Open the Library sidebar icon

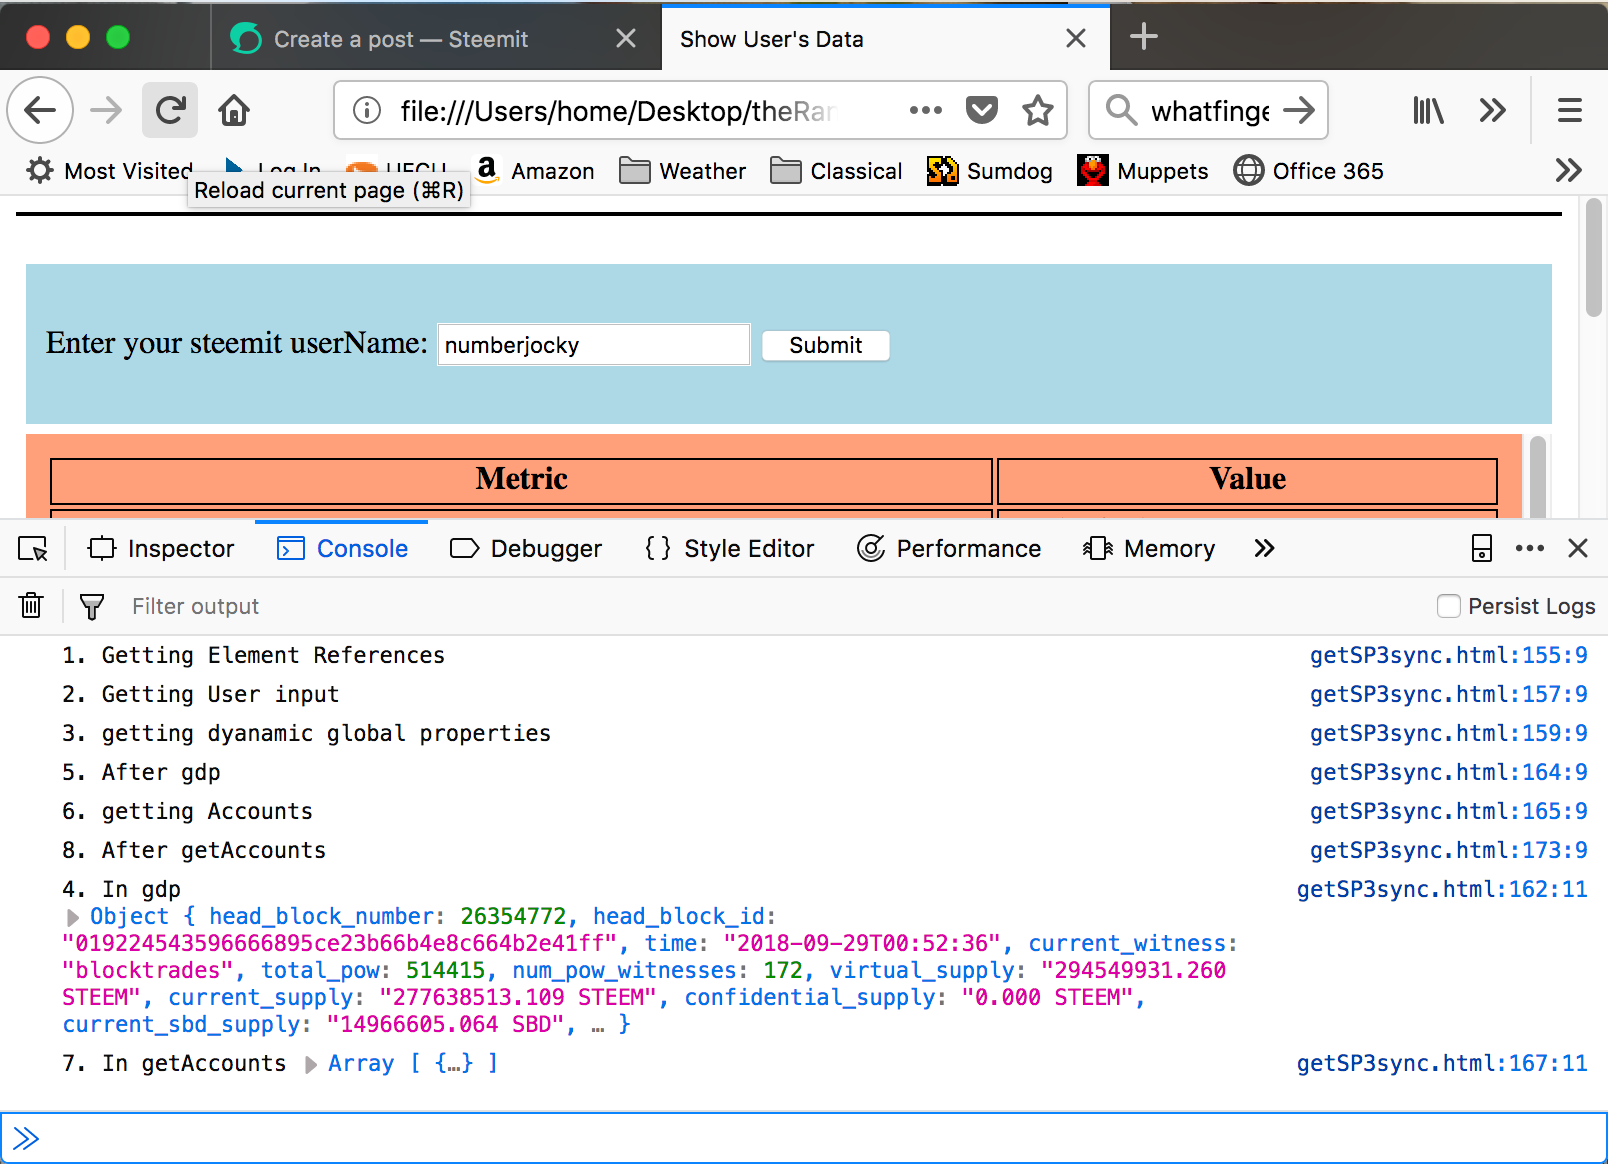coord(1428,110)
